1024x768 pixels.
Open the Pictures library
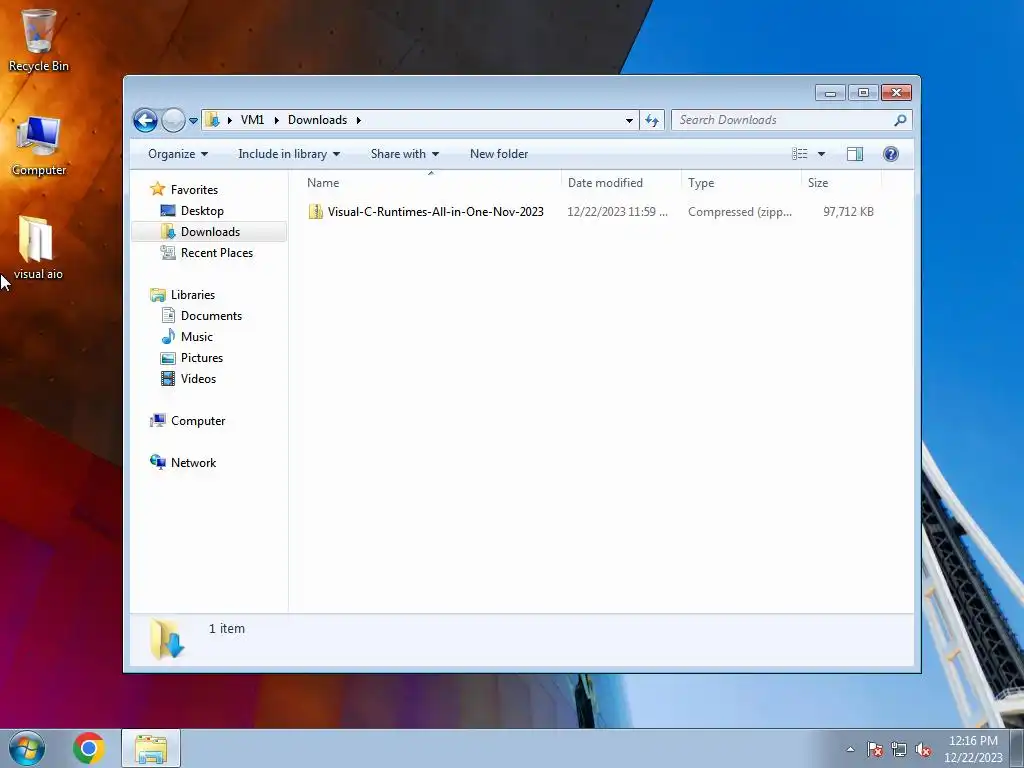pos(202,358)
